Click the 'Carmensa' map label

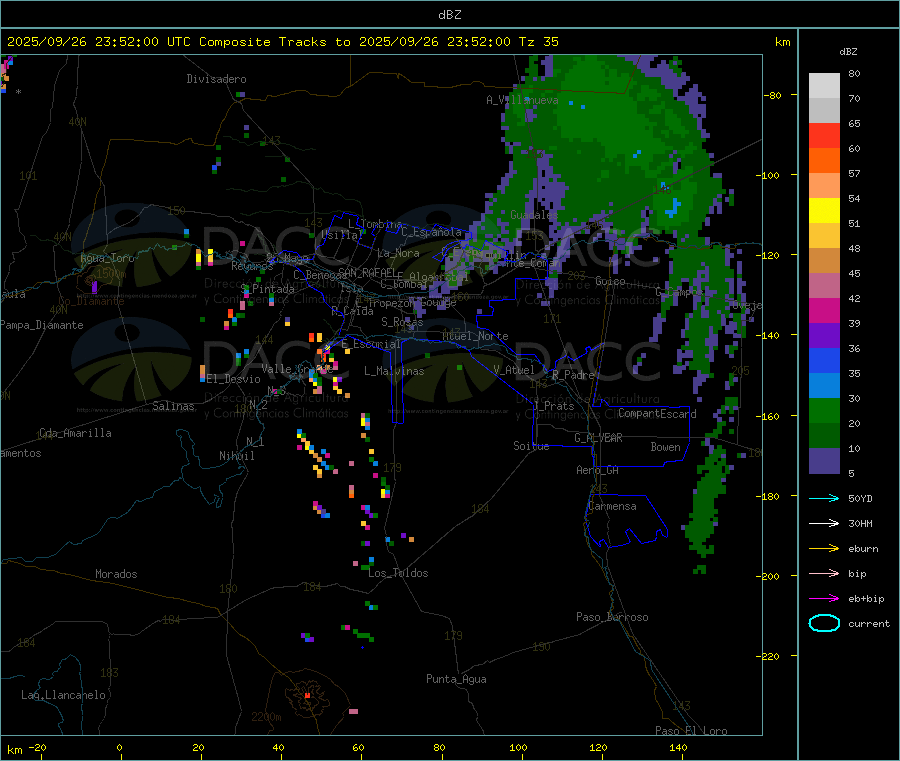pos(612,506)
